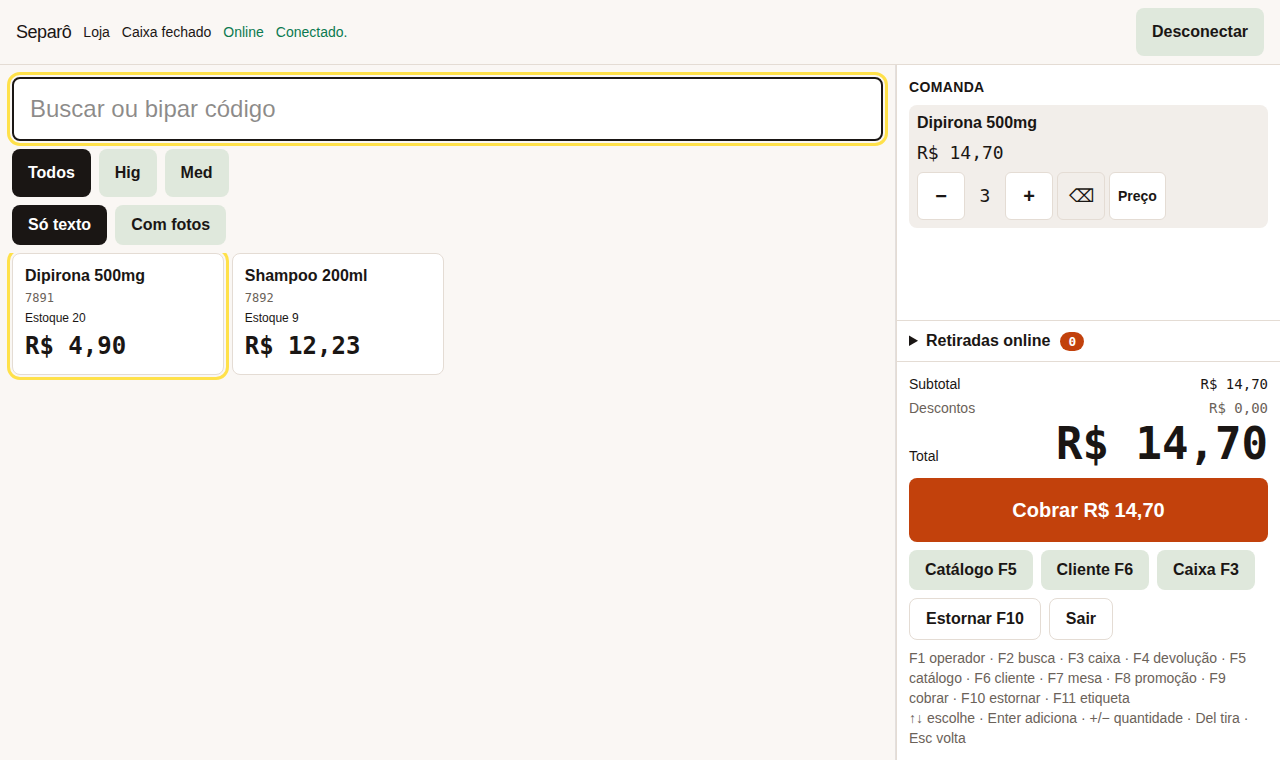Click product code 7891
This screenshot has width=1280, height=760.
pos(40,298)
